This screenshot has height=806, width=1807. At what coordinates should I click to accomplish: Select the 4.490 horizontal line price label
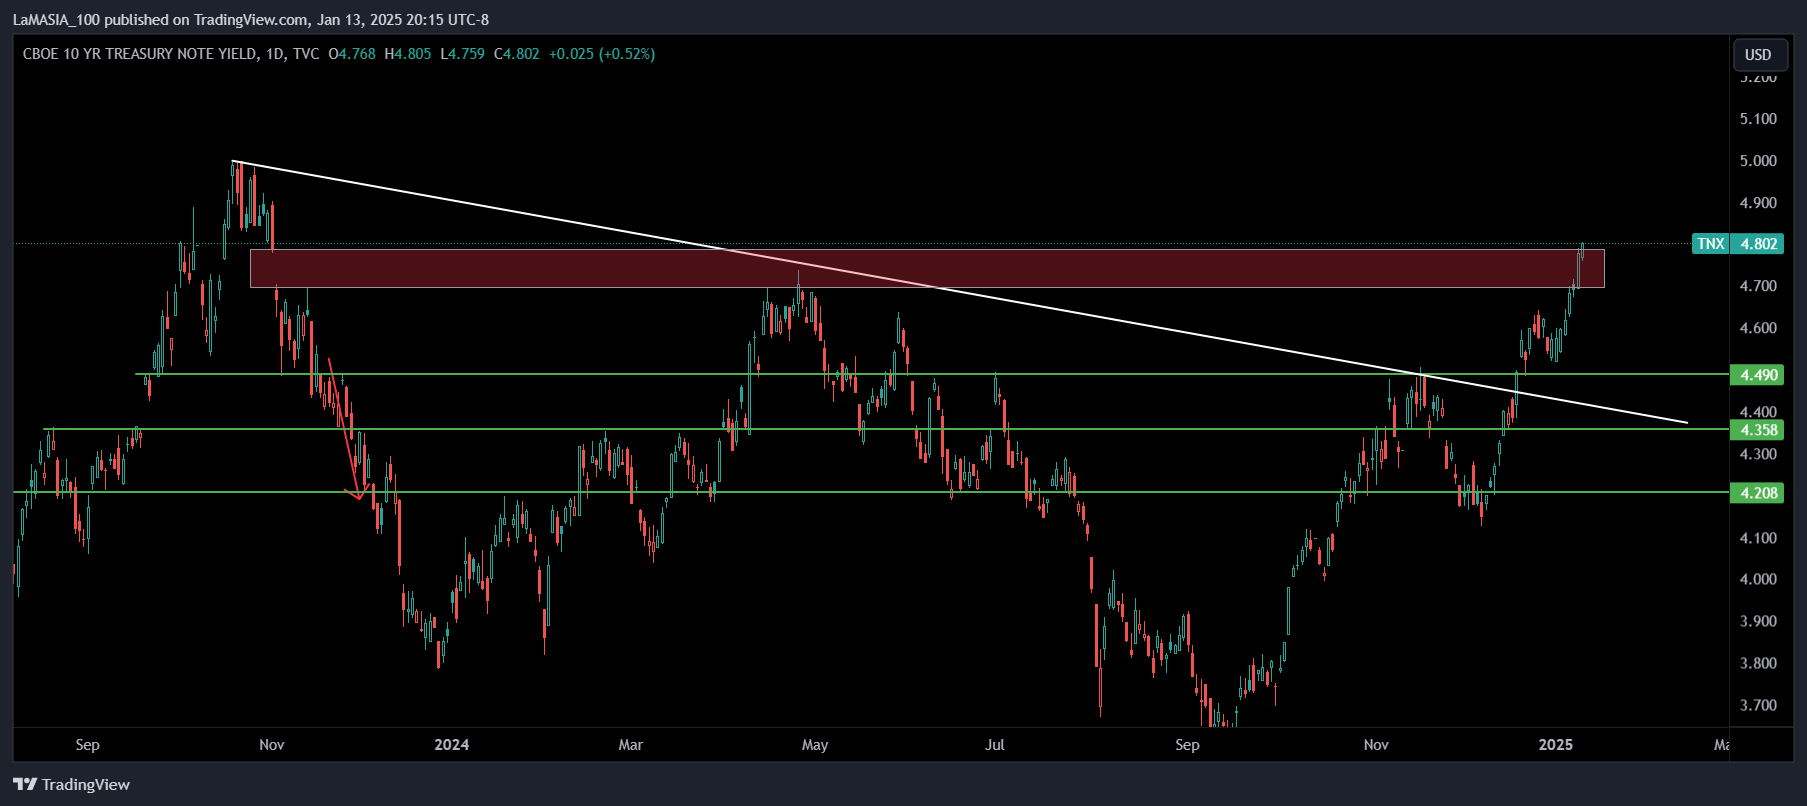point(1758,375)
